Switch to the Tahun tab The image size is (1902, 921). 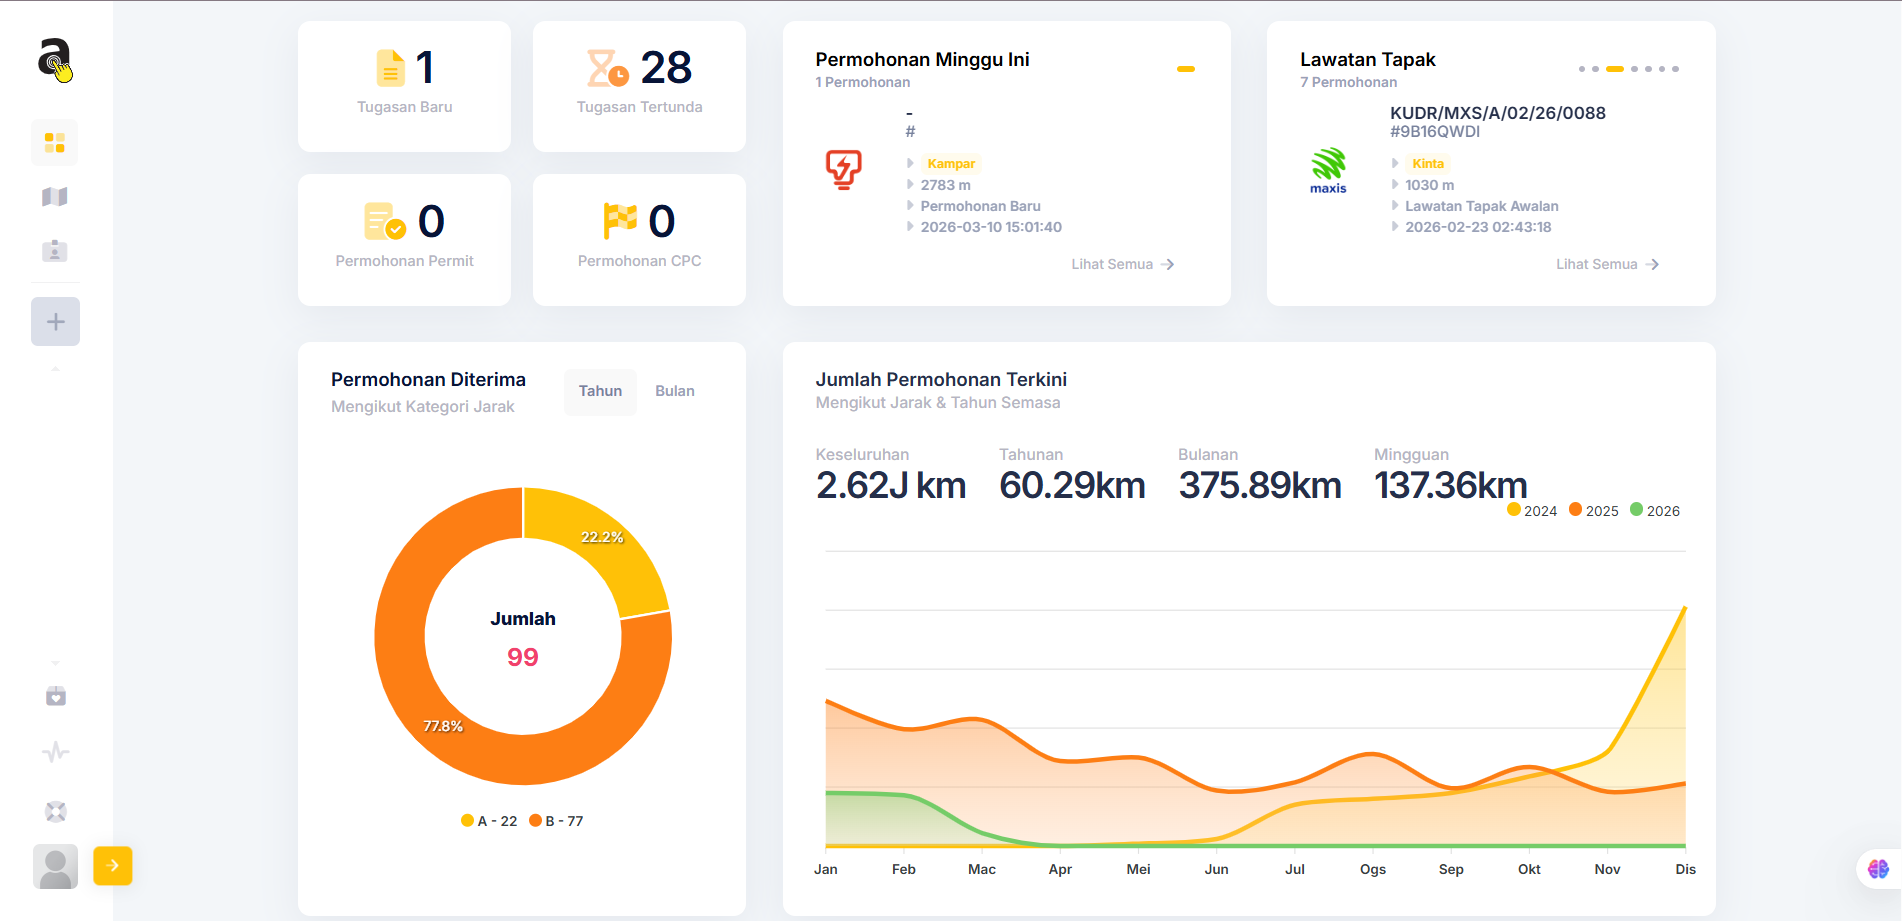(600, 391)
